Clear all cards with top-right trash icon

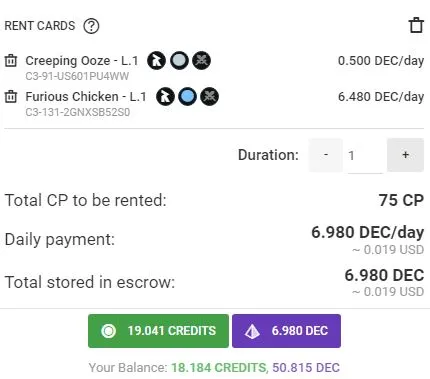416,25
